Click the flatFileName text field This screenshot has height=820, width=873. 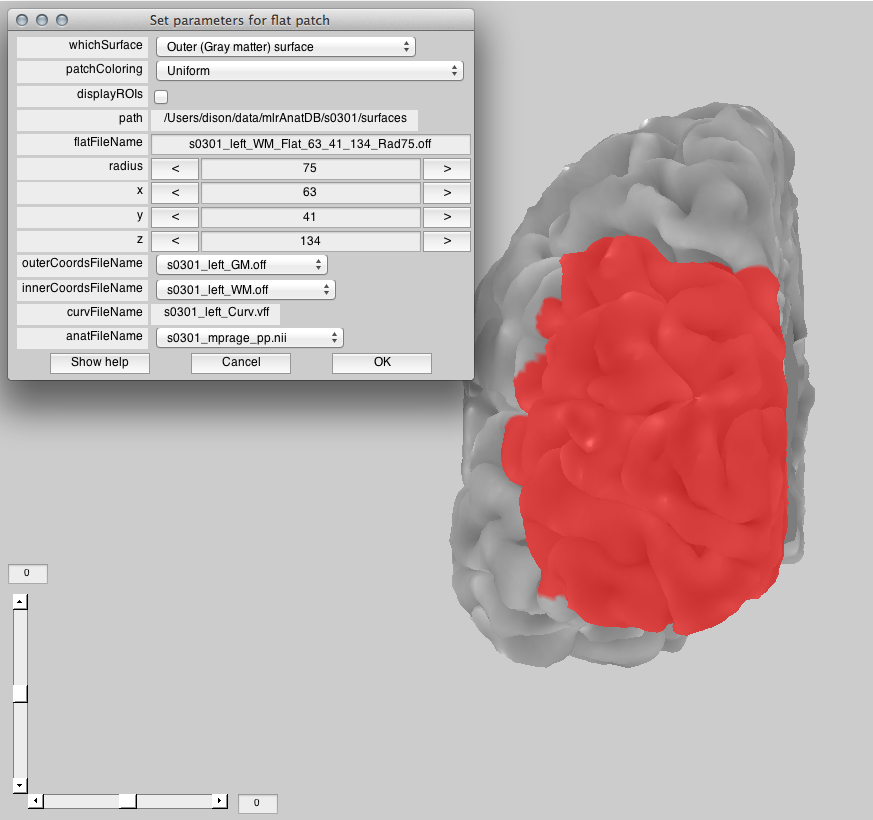point(310,144)
